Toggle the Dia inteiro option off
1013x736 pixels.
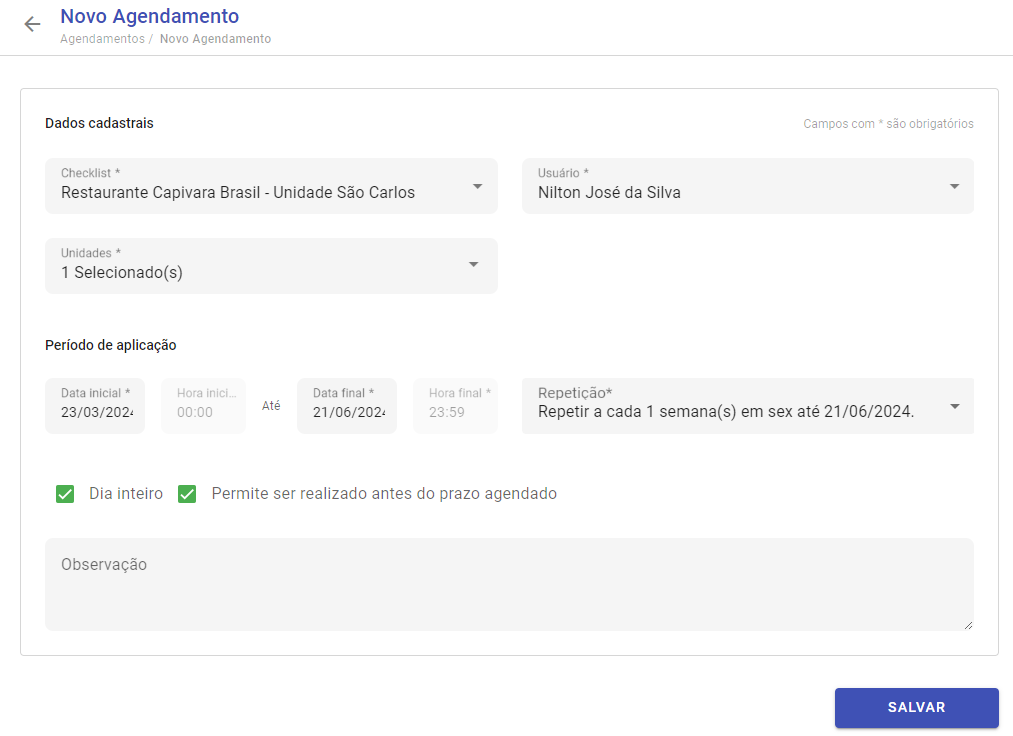coord(65,493)
